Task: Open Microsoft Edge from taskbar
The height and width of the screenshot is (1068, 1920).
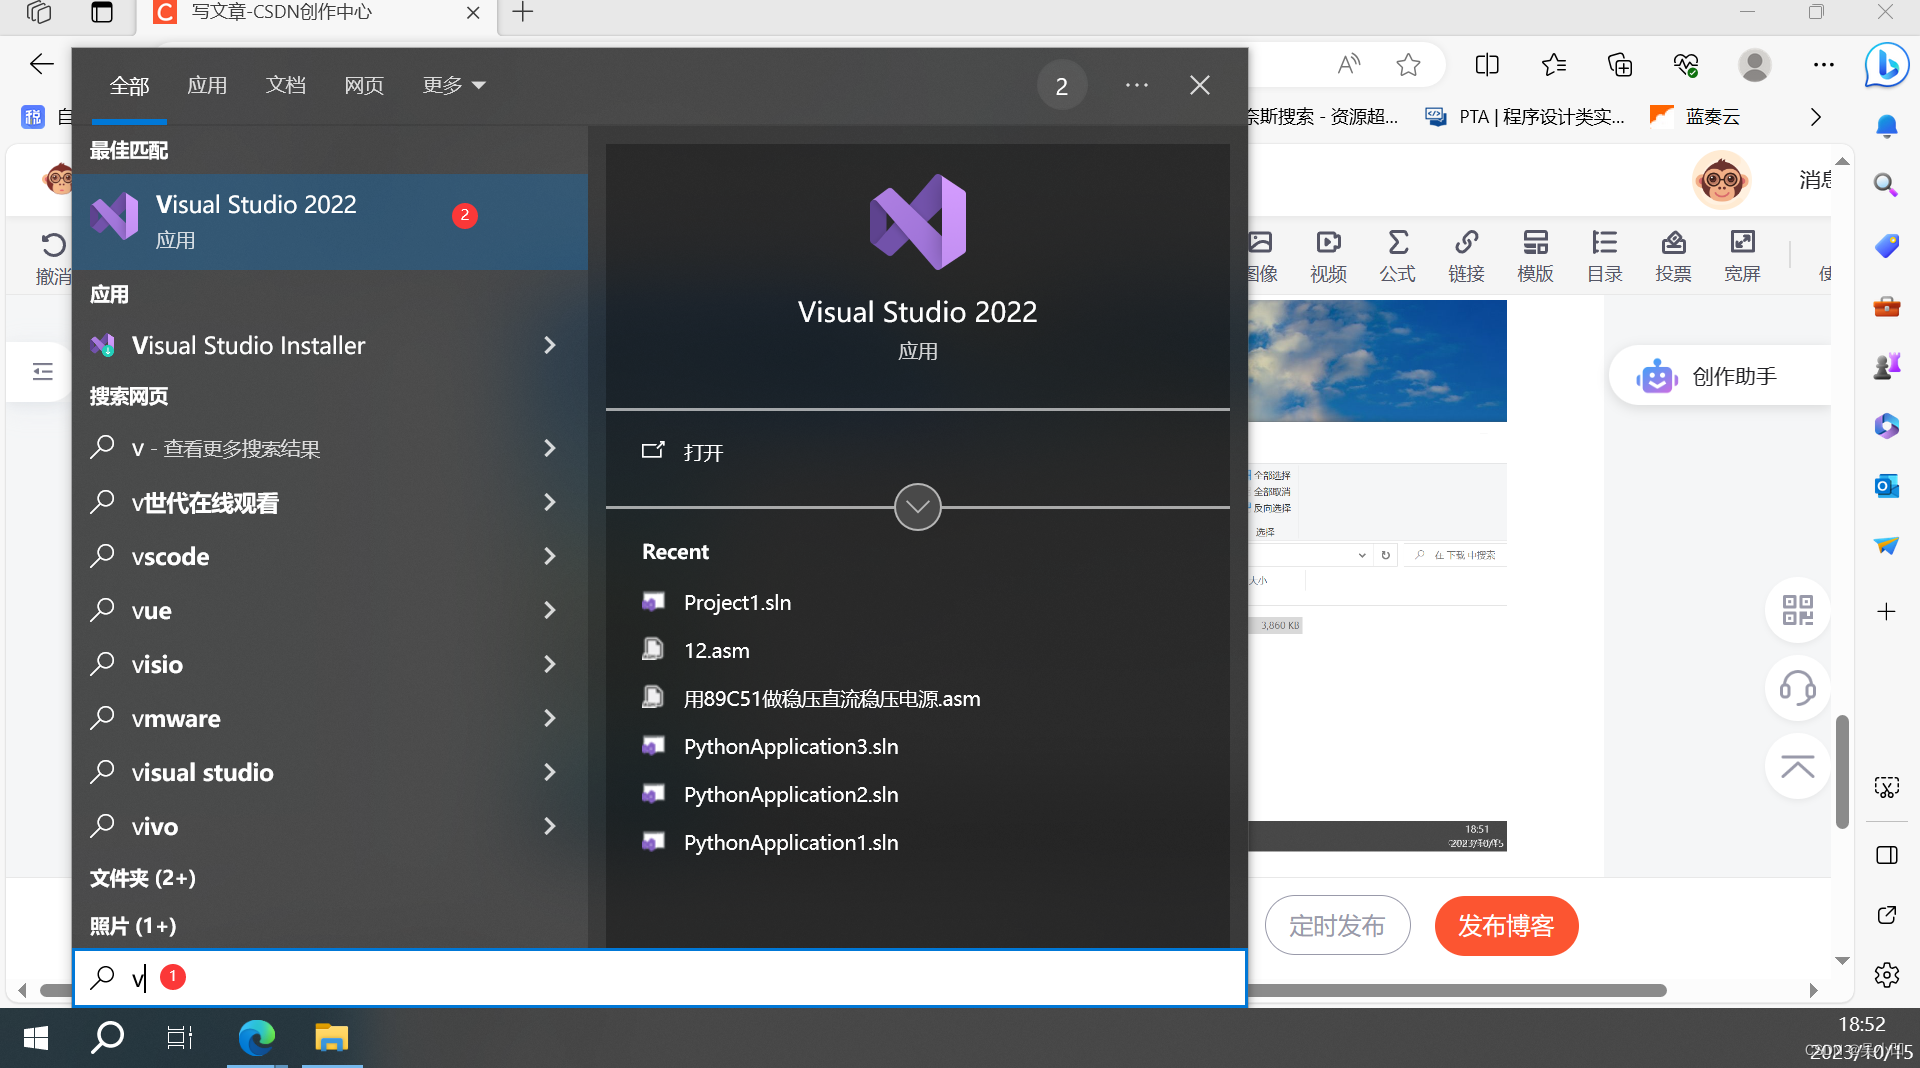Action: pos(257,1038)
